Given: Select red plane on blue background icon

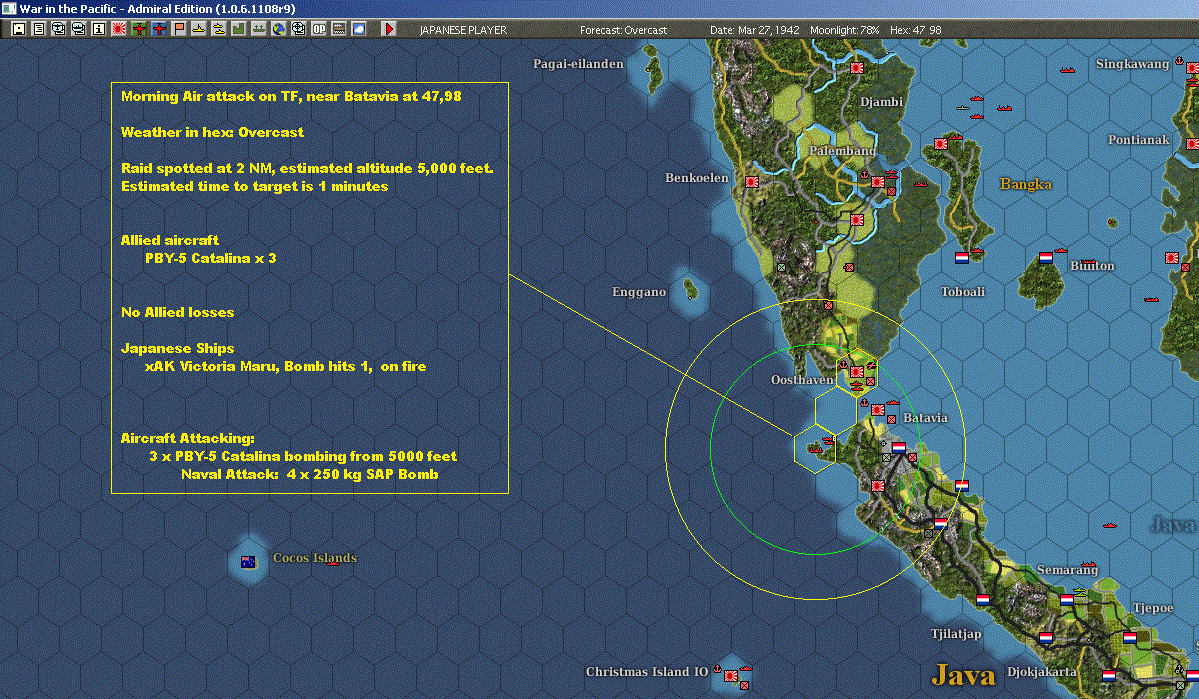Looking at the screenshot, I should coord(158,29).
